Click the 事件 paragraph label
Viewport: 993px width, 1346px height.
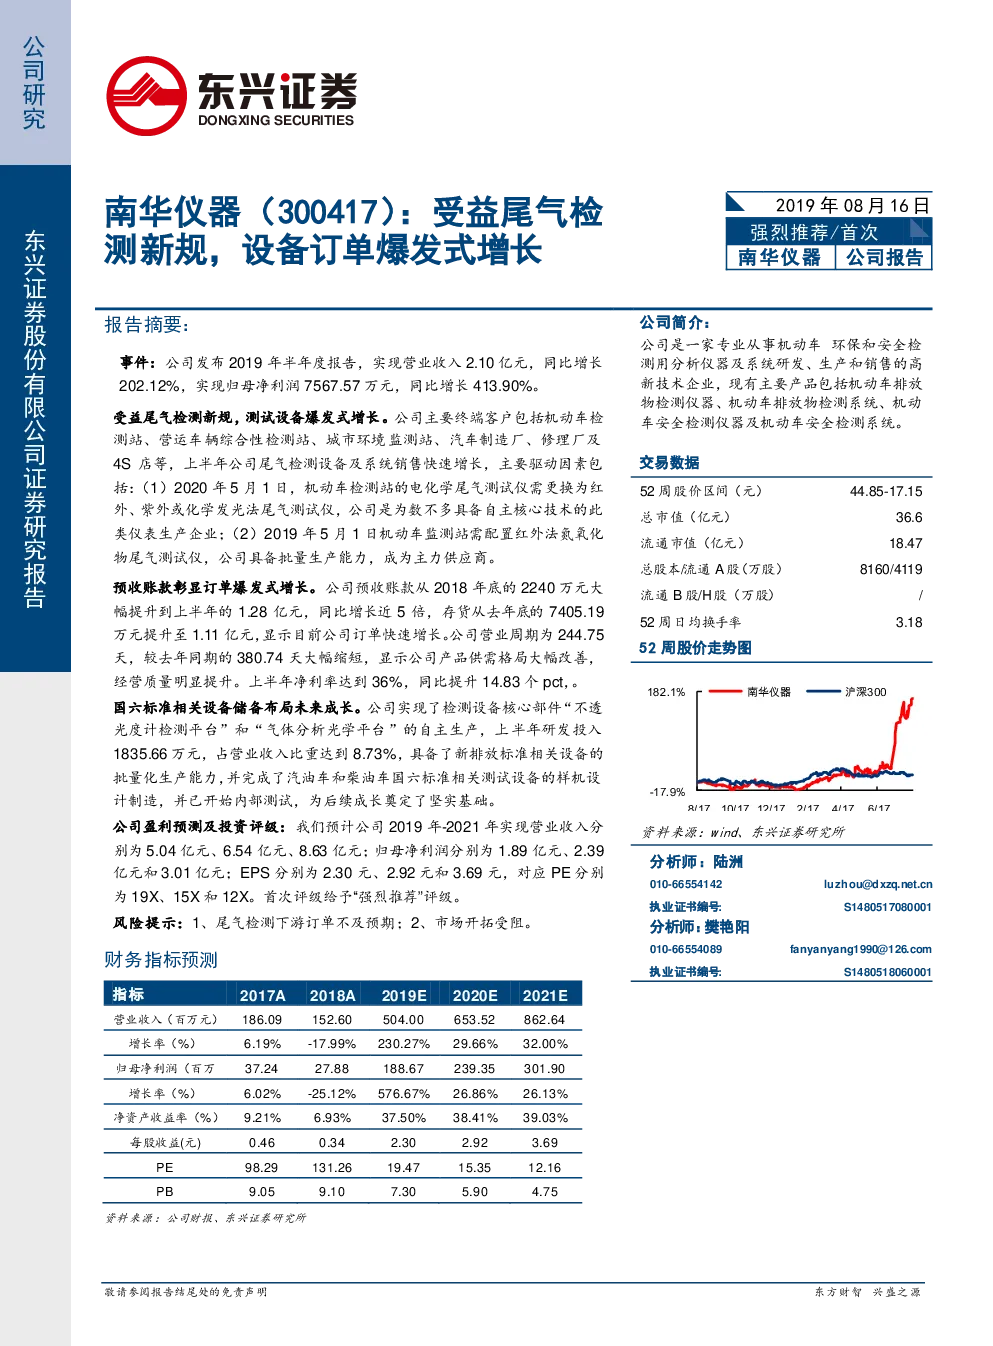[139, 362]
